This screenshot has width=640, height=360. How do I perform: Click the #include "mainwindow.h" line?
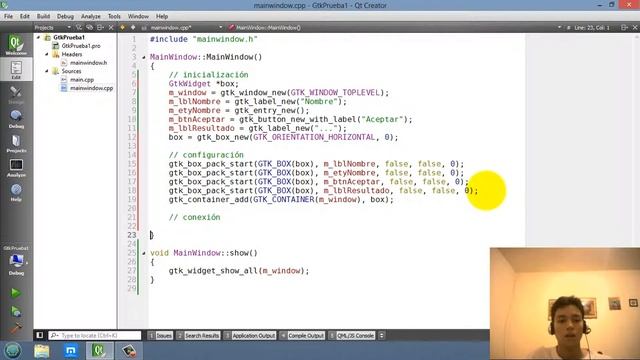(203, 39)
